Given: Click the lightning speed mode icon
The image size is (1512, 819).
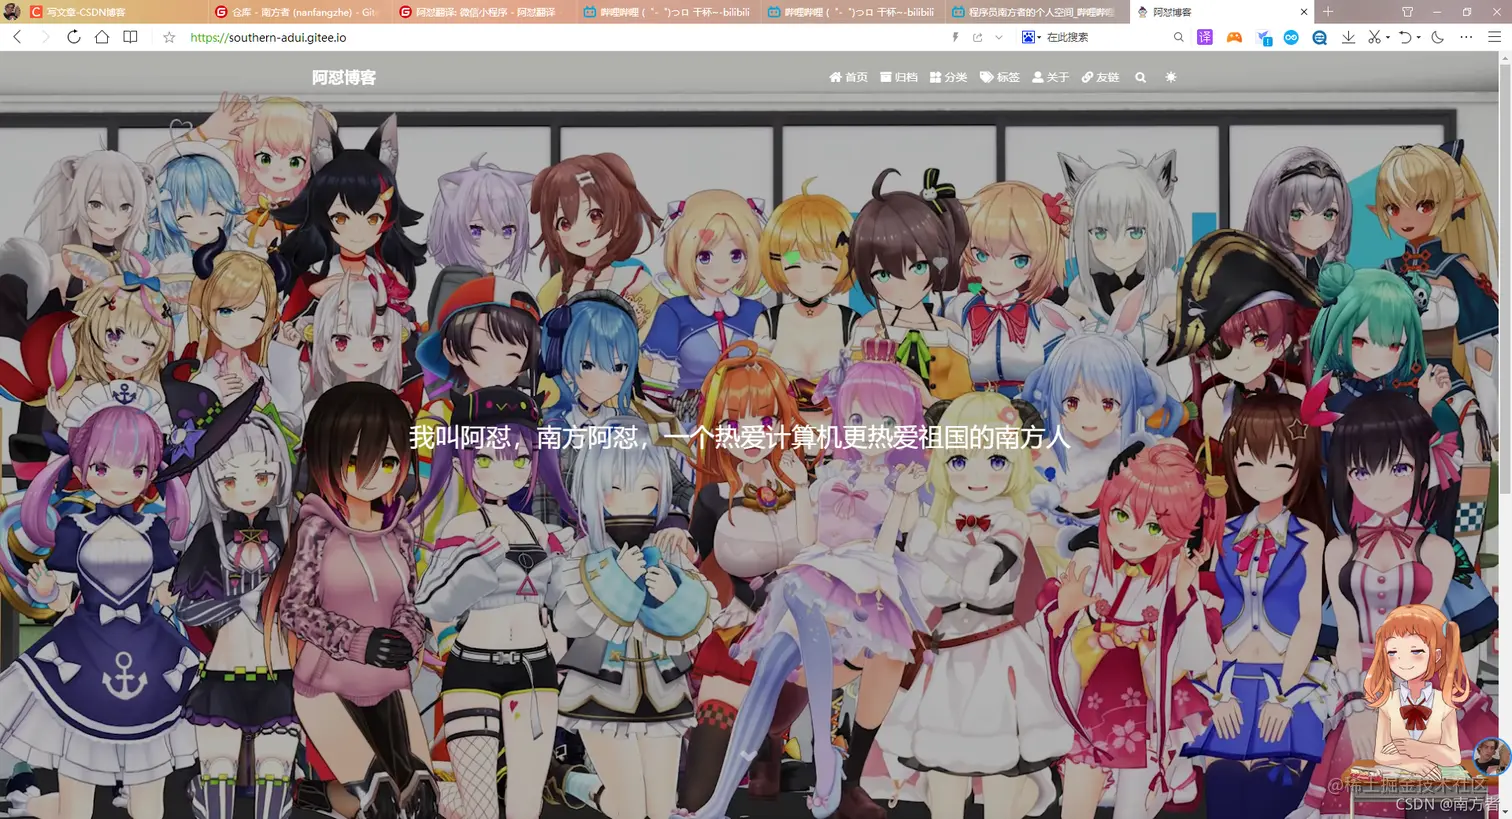Looking at the screenshot, I should point(955,37).
